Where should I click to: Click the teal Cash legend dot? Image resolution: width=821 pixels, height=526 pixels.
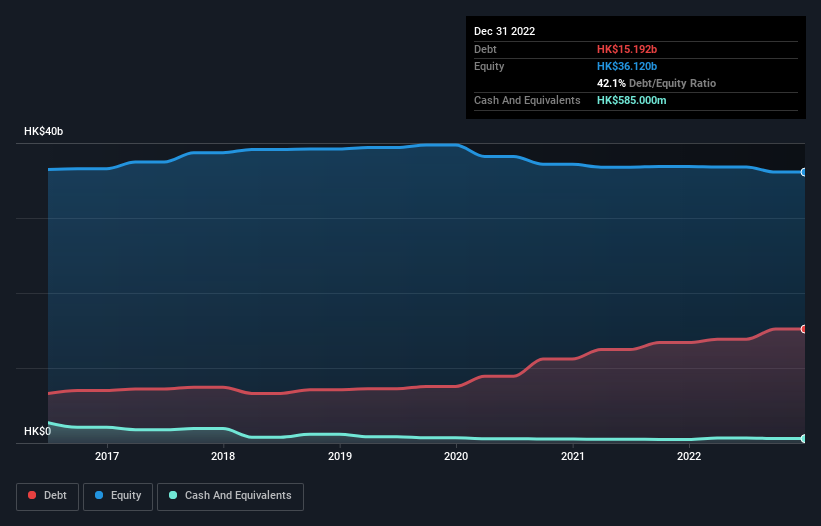point(173,495)
